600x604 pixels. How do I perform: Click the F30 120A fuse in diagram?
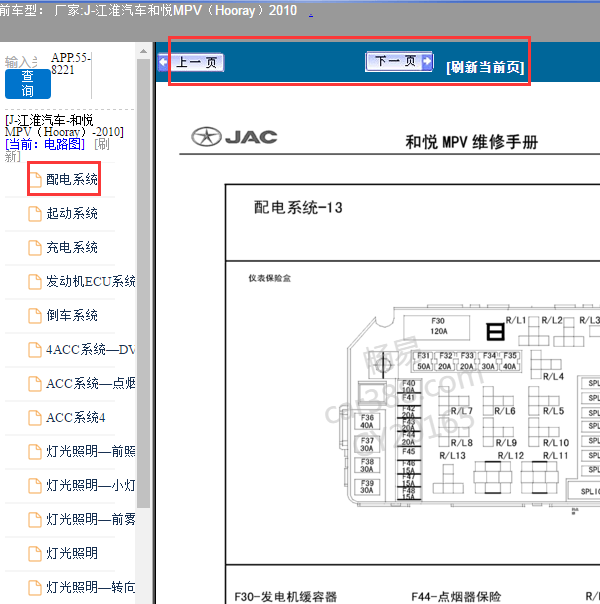[x=437, y=326]
